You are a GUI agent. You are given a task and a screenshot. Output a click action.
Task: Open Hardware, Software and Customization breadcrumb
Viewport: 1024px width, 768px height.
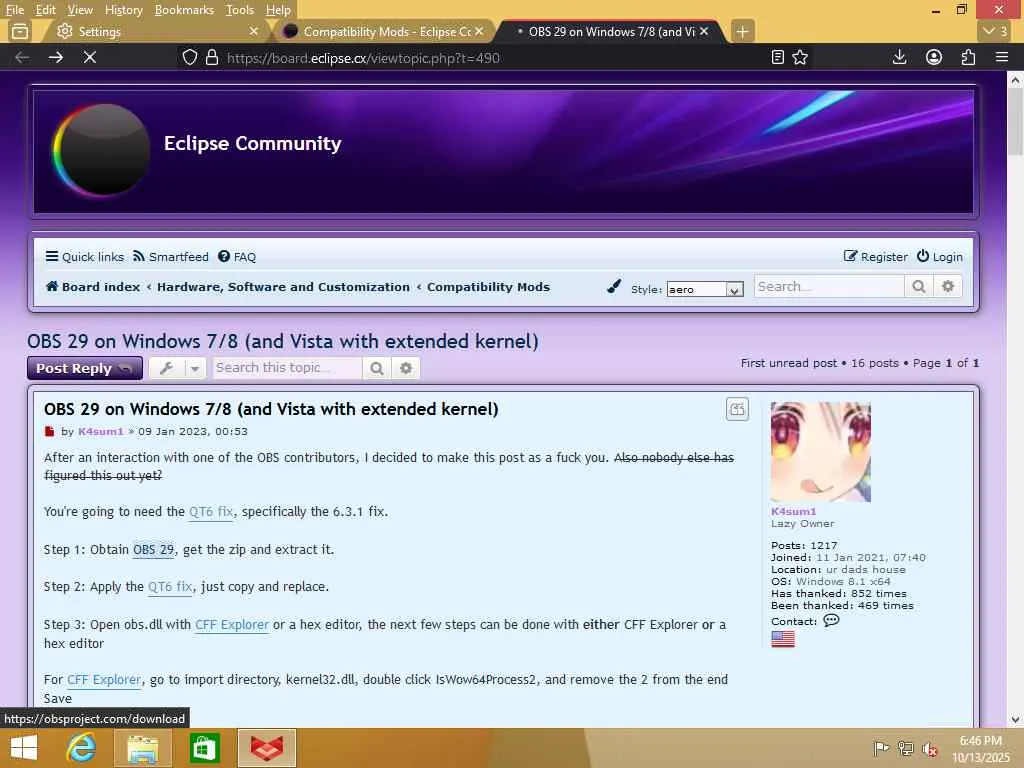(283, 287)
